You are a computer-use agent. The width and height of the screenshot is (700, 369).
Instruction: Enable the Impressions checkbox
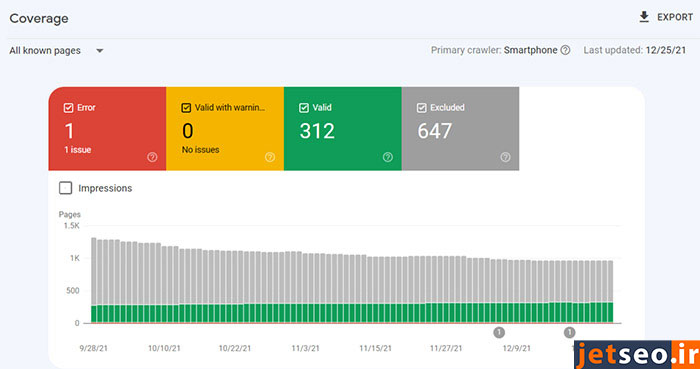click(66, 188)
